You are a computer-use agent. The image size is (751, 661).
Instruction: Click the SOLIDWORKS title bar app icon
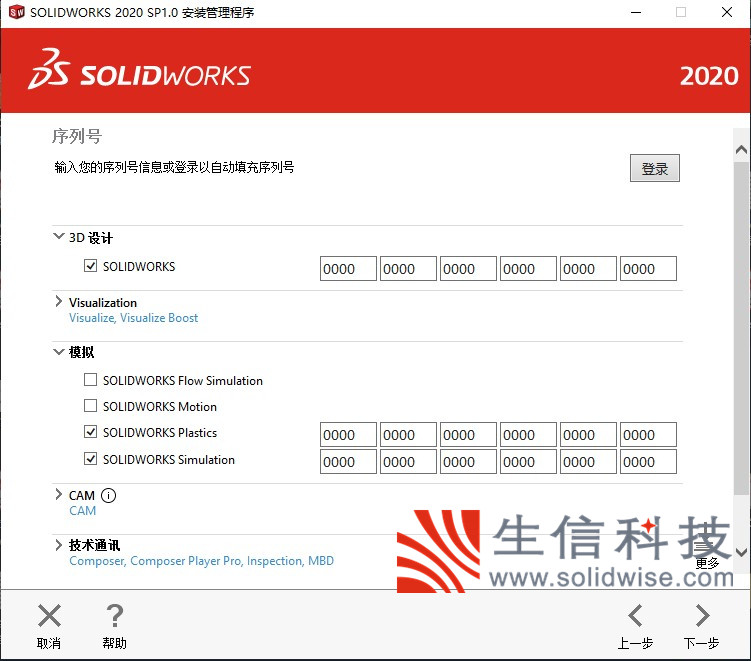pos(16,12)
